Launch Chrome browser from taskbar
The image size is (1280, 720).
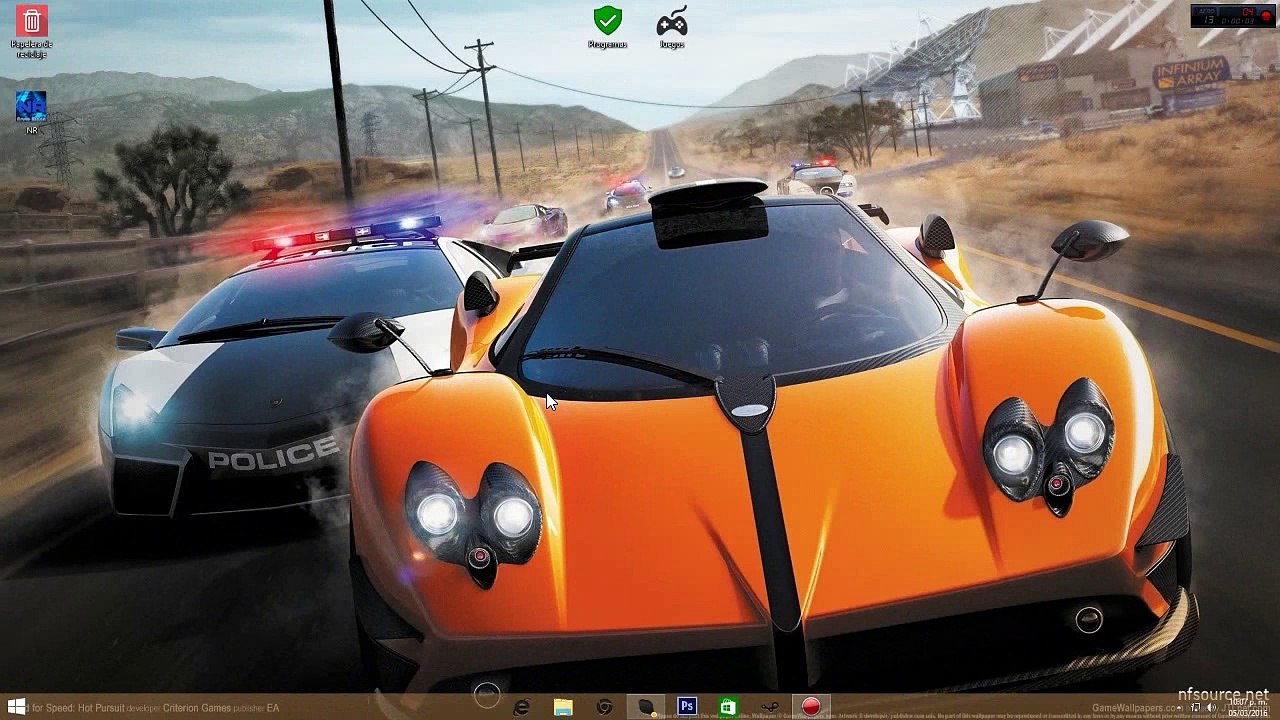tap(604, 707)
